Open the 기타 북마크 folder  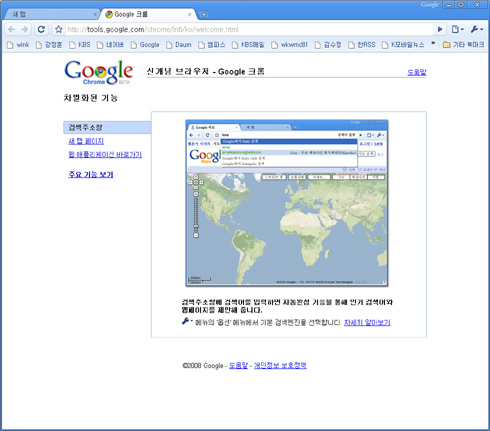tap(463, 45)
